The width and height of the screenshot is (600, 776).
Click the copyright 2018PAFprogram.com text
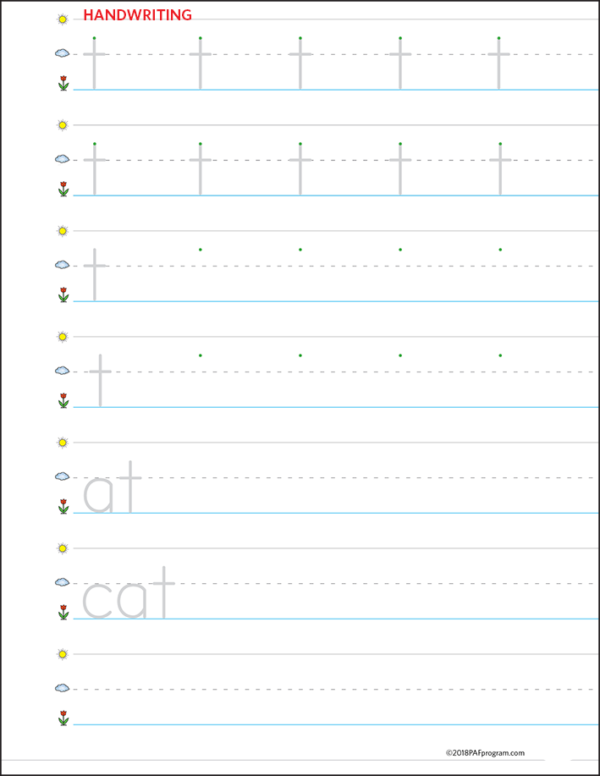pyautogui.click(x=485, y=753)
